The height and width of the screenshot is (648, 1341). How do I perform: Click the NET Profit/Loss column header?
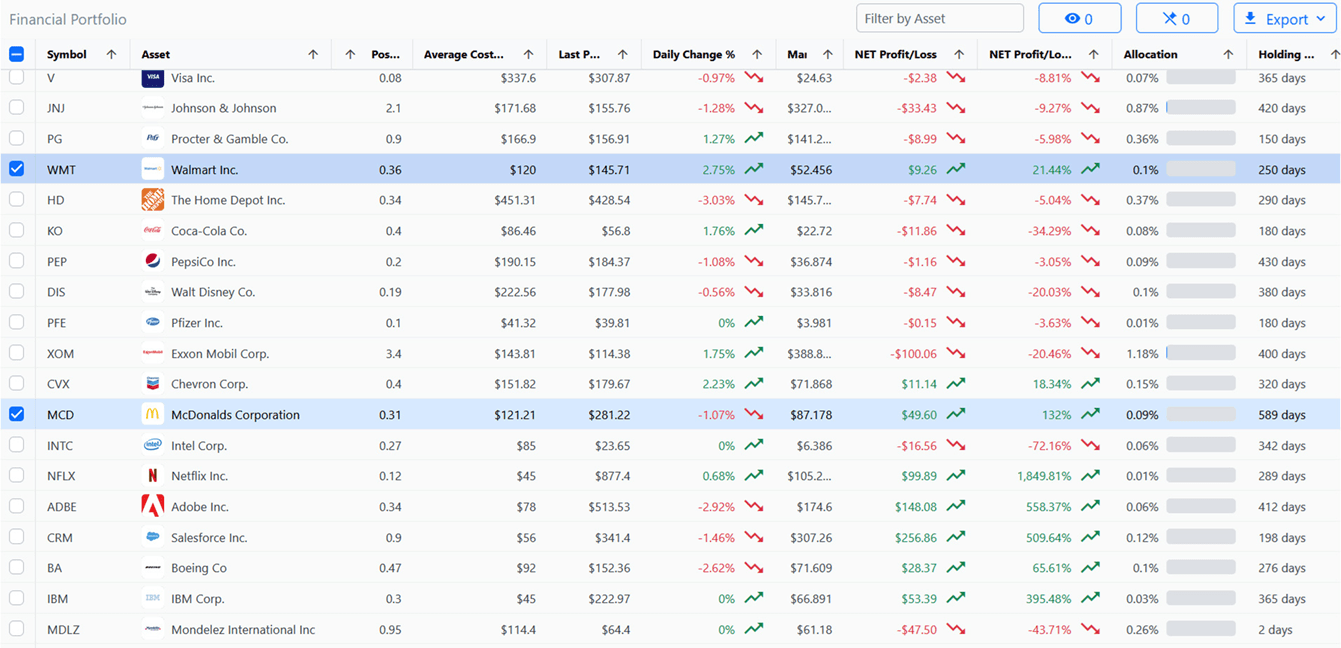(x=895, y=54)
